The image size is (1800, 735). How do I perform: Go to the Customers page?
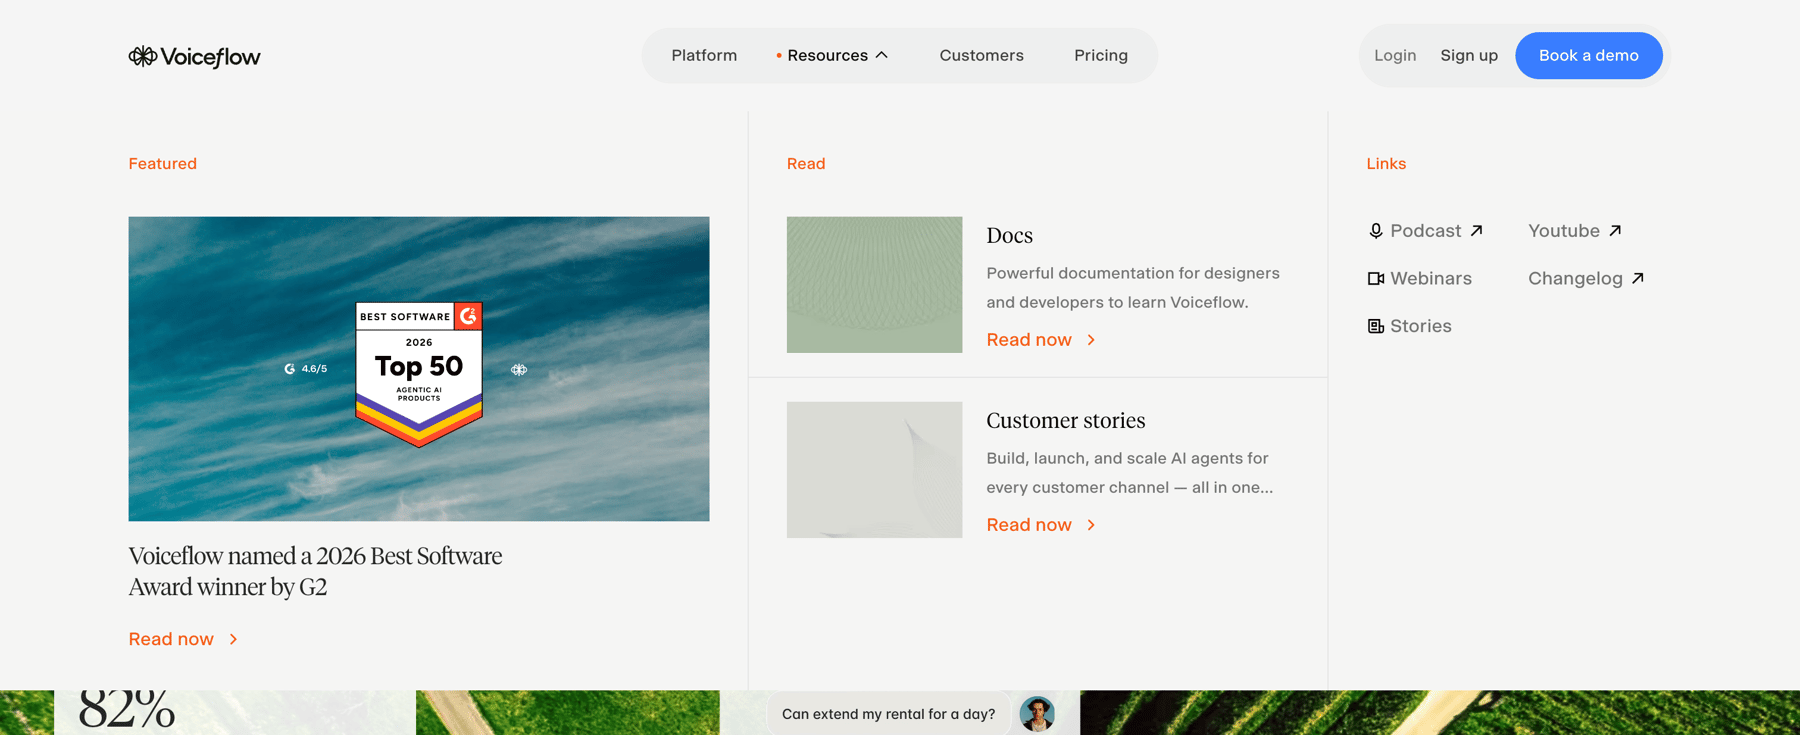point(981,55)
